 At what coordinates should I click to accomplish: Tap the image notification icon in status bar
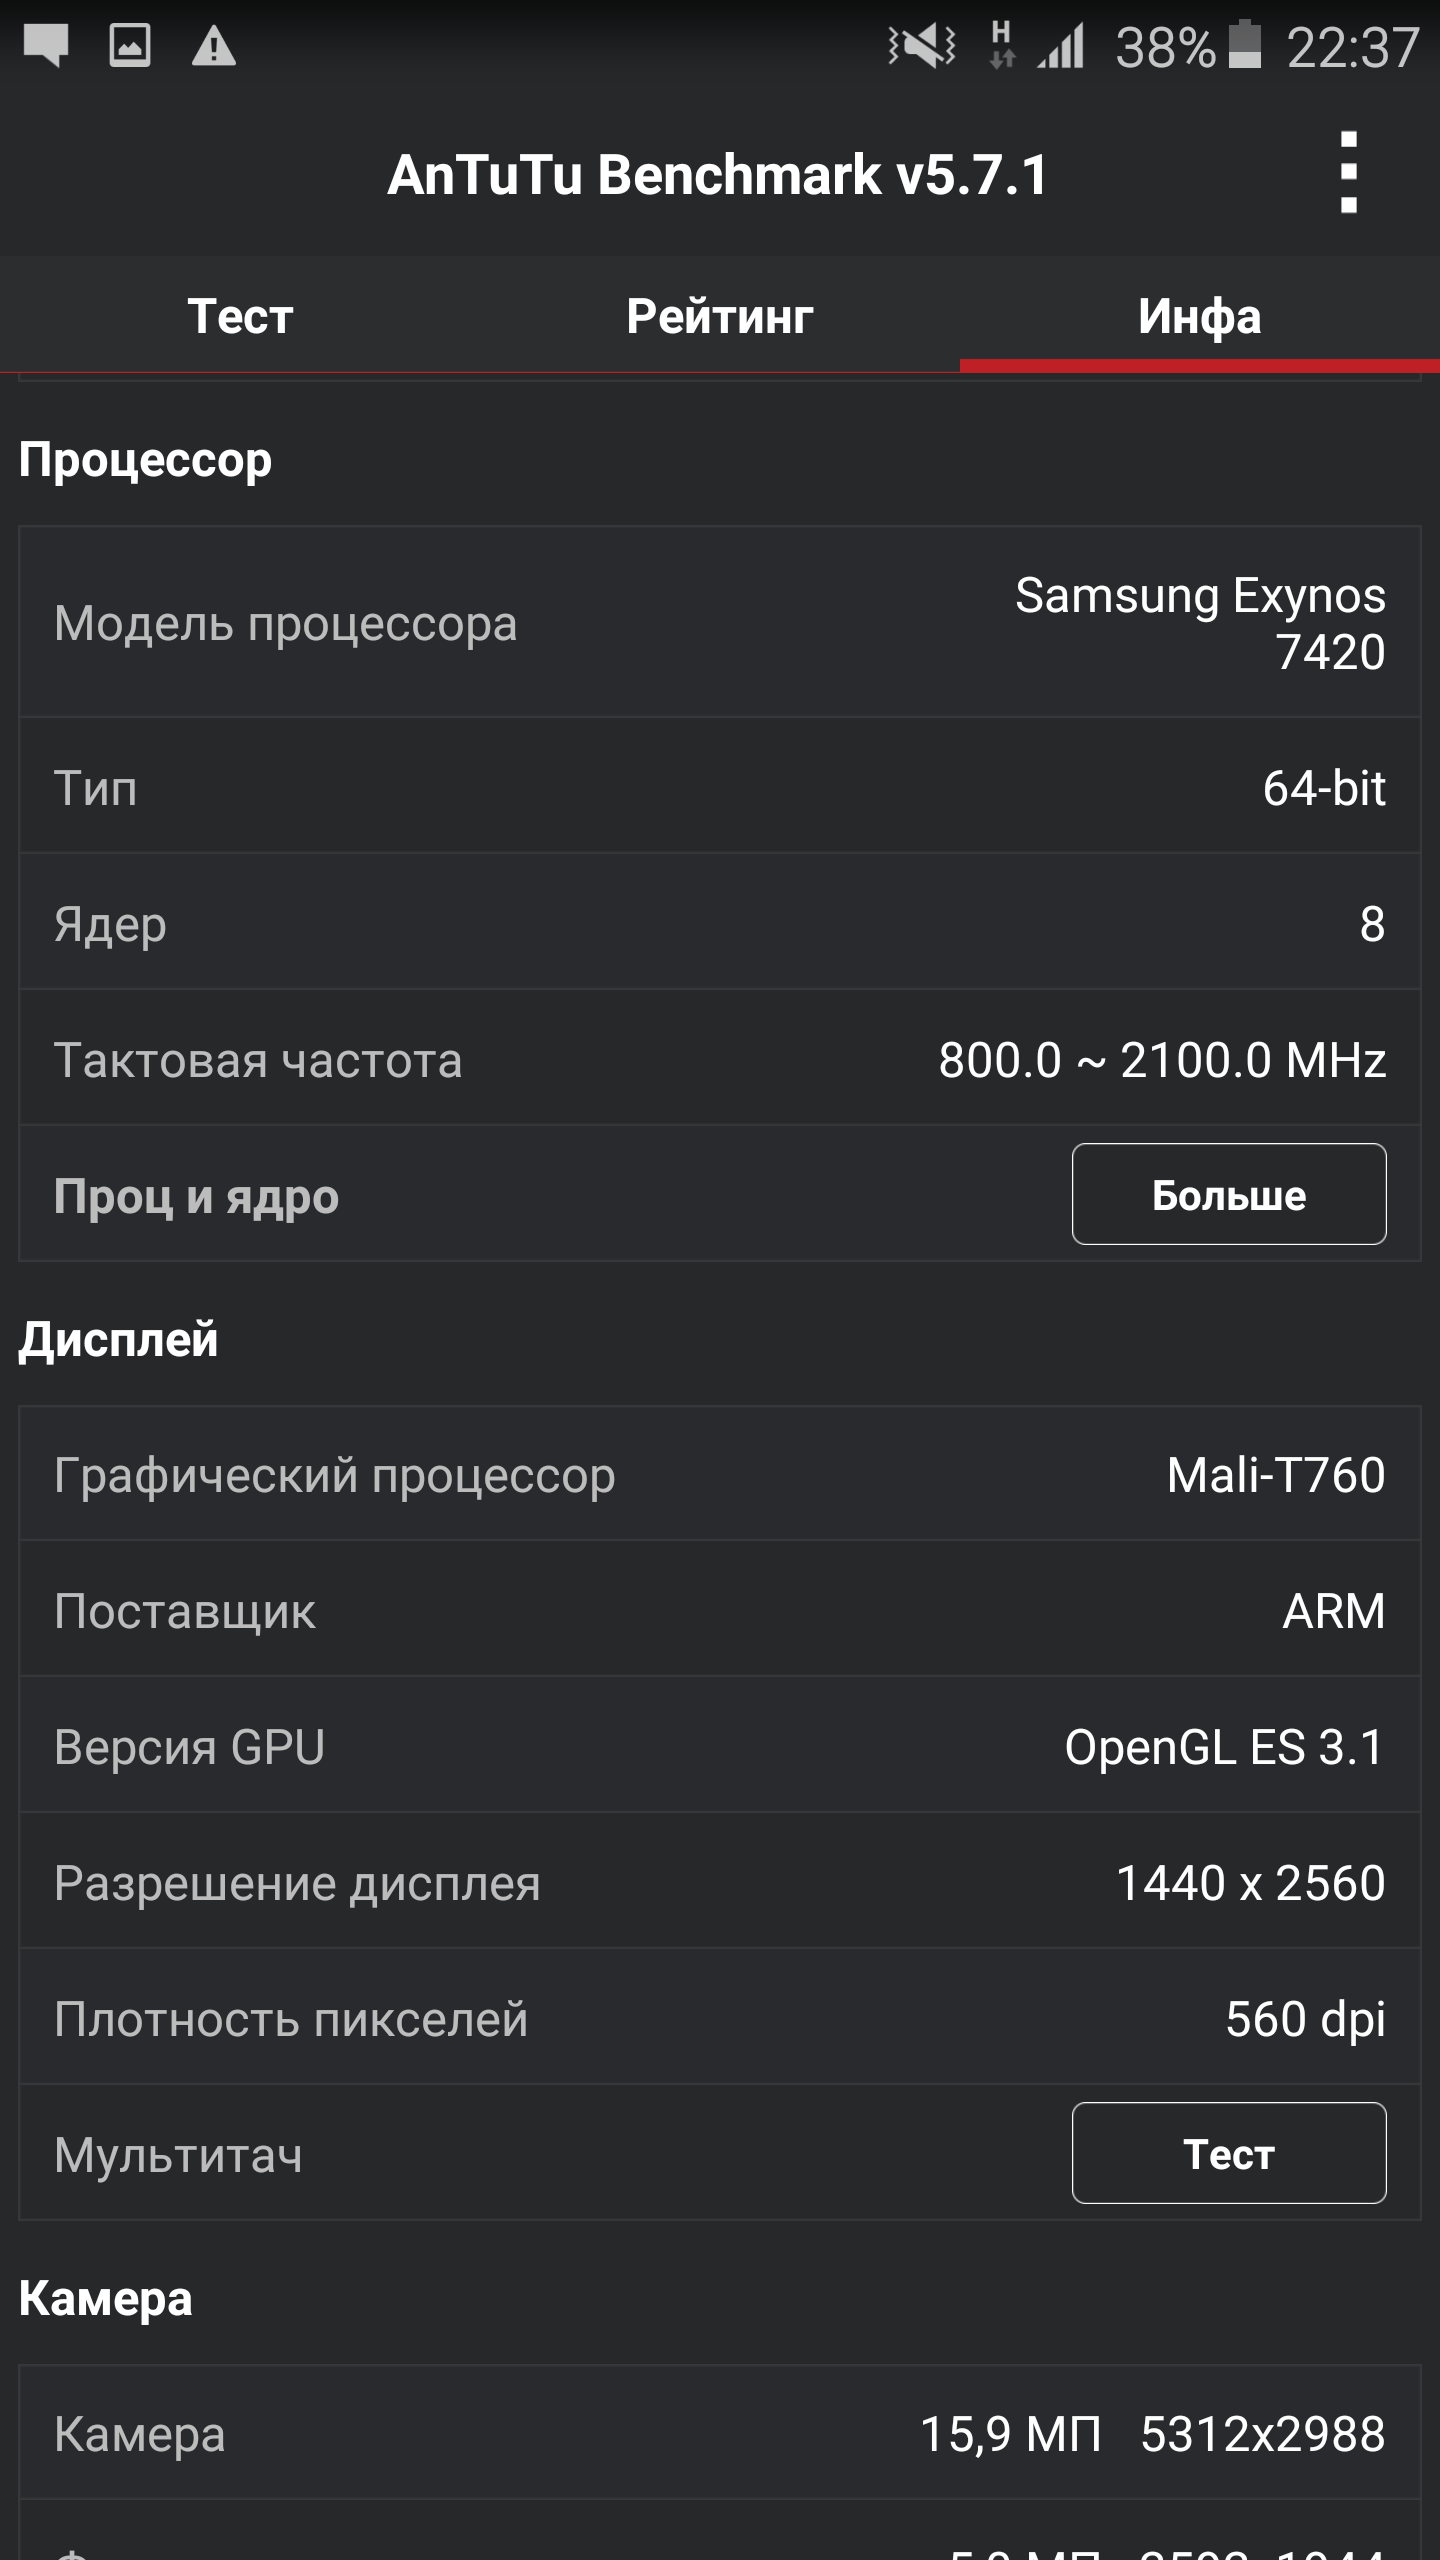130,46
